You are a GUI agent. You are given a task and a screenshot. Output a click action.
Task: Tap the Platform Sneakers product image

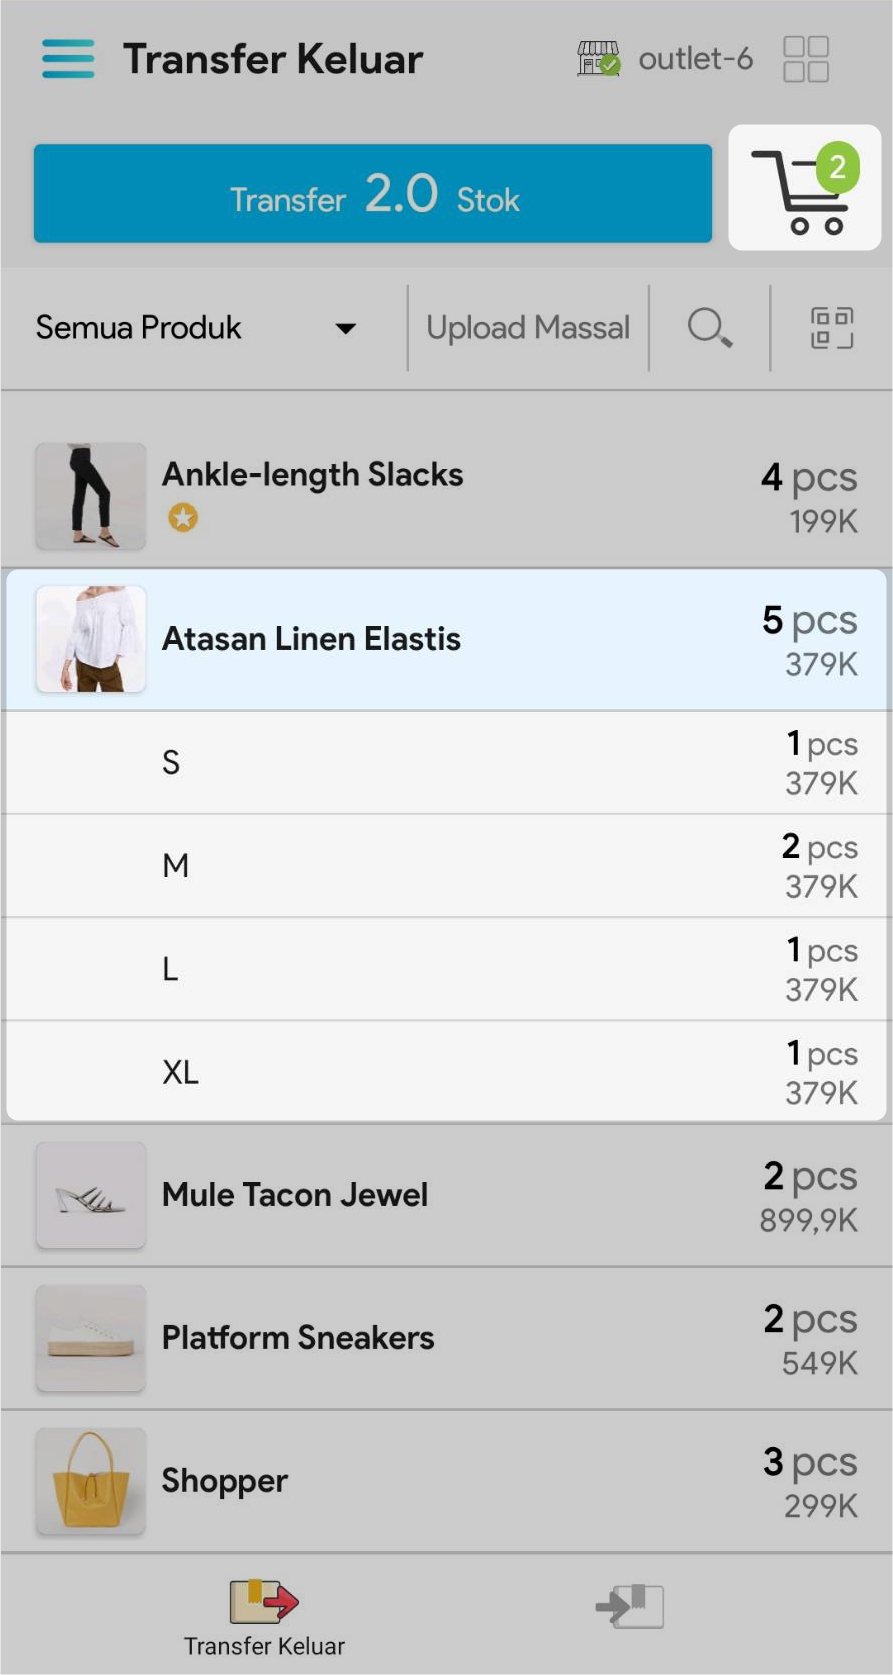(x=91, y=1338)
